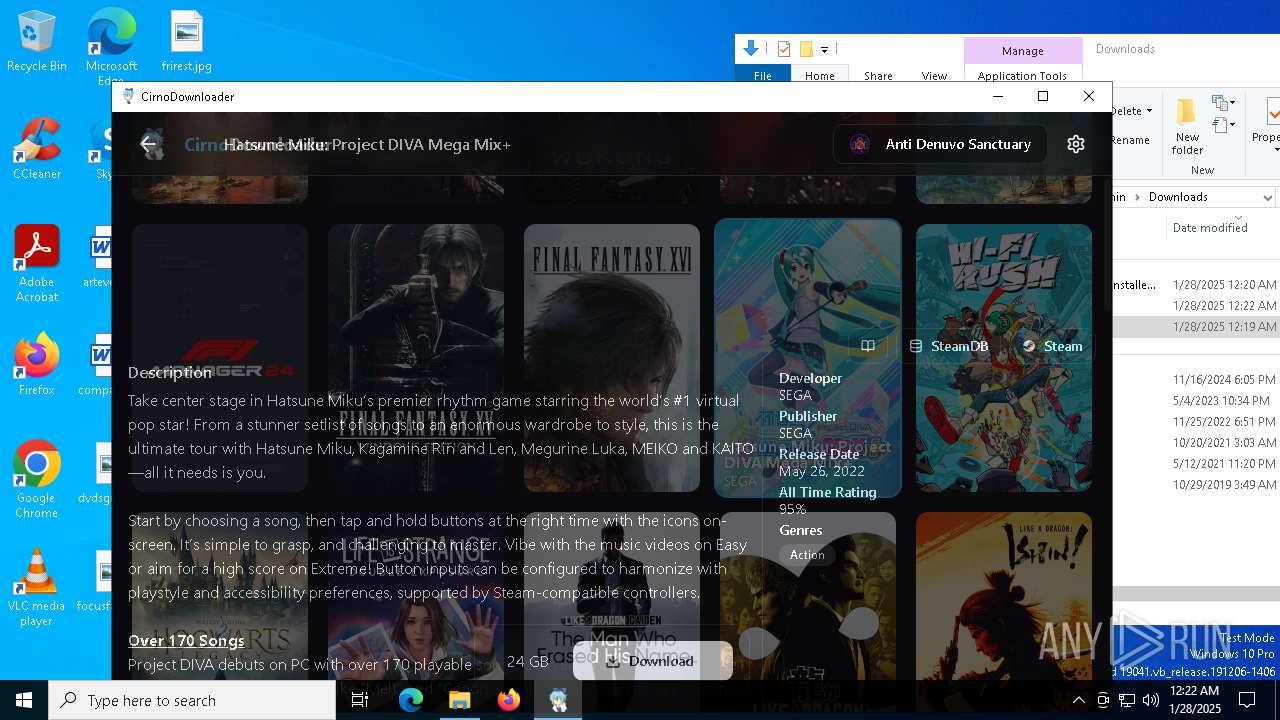Create a New folder from the ribbon
Image resolution: width=1280 pixels, height=720 pixels.
click(x=1187, y=127)
